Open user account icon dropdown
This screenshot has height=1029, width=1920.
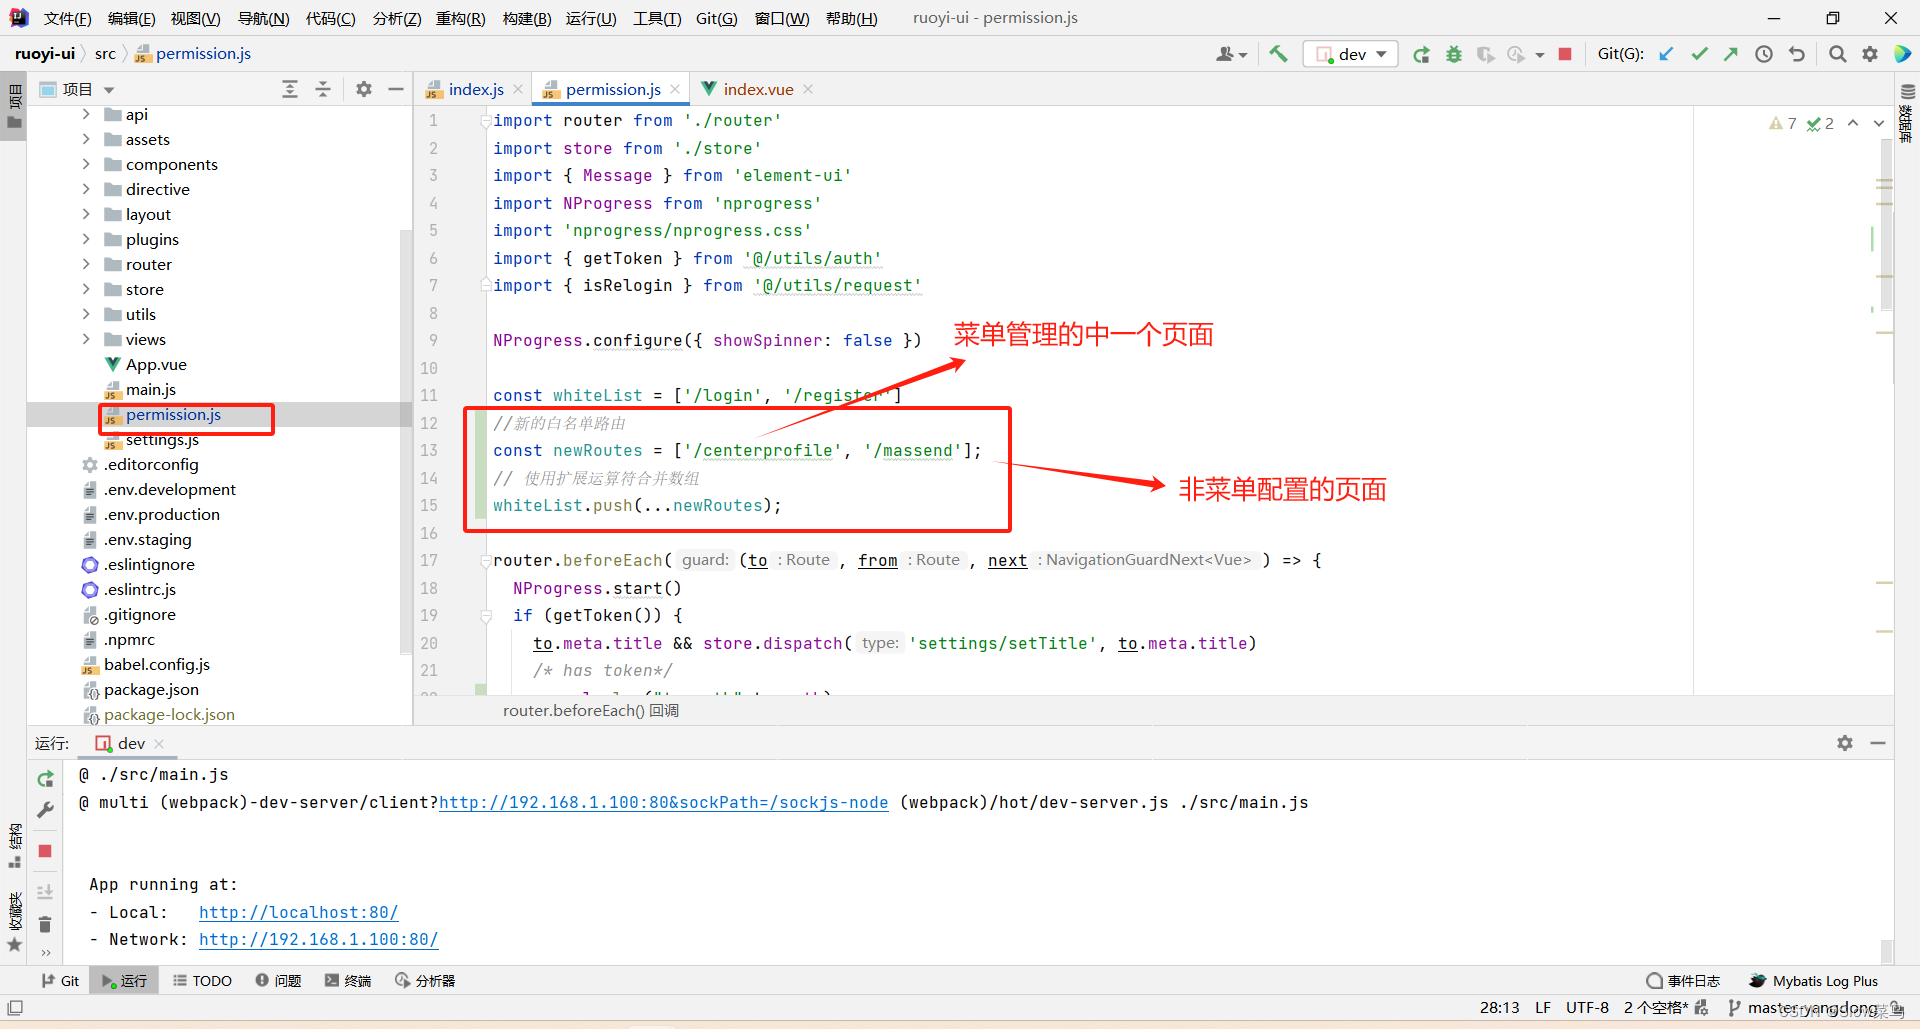[1231, 54]
